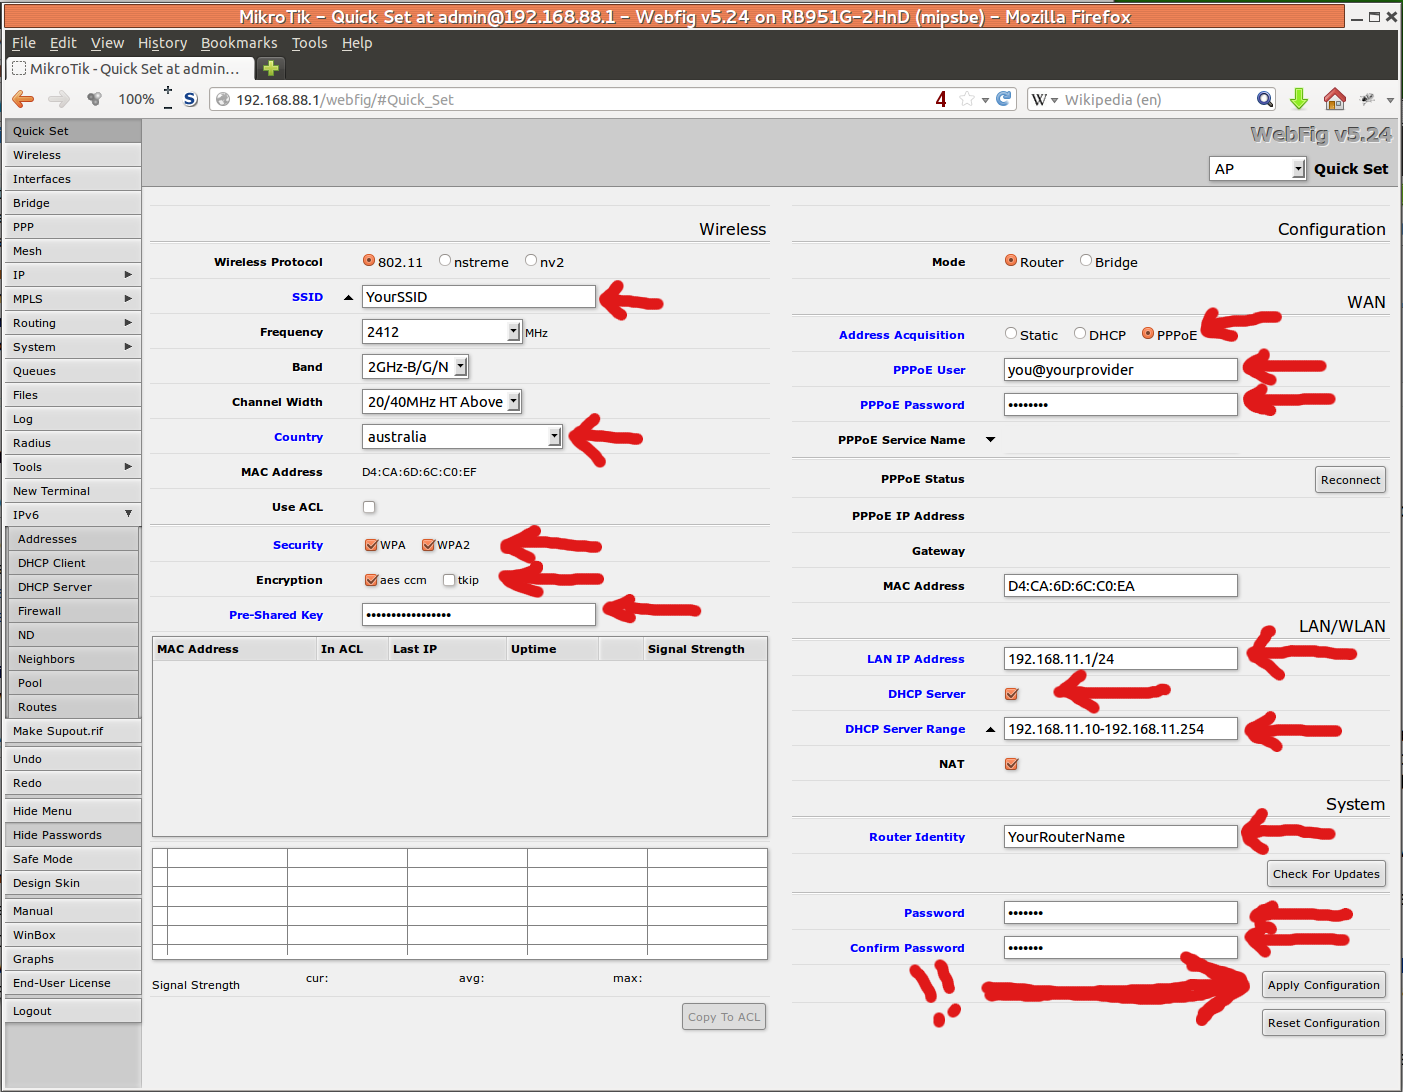Click the PPPoE User input field
The image size is (1403, 1092).
tap(1121, 370)
